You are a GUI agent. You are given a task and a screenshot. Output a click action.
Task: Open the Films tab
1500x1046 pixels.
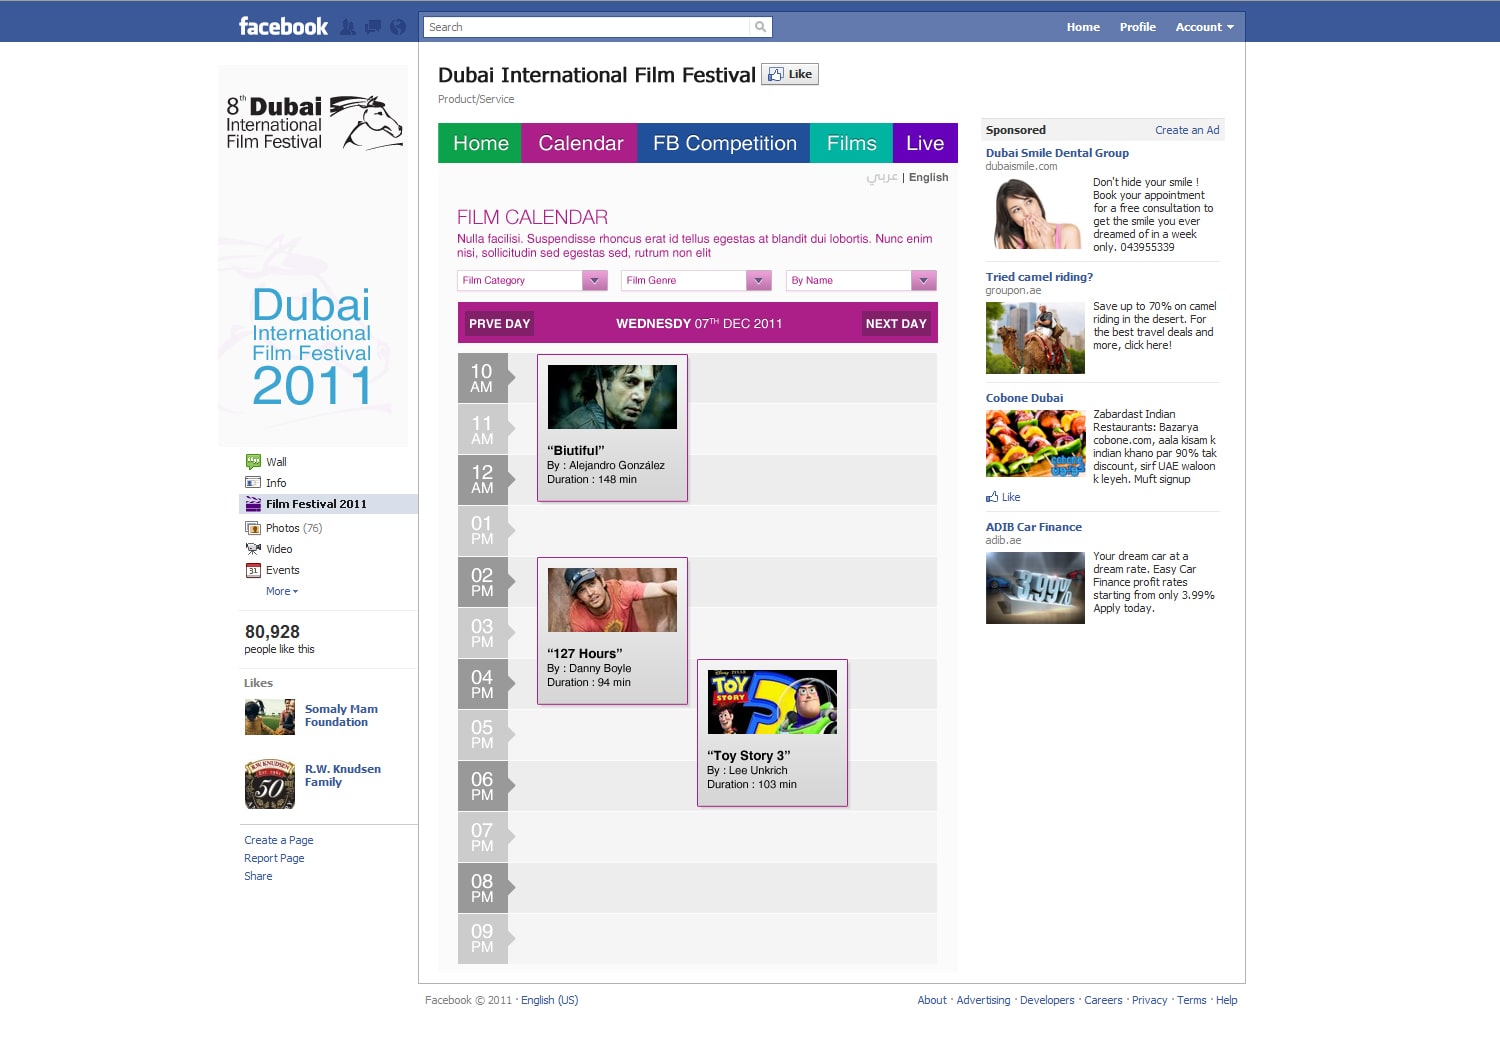(x=852, y=143)
